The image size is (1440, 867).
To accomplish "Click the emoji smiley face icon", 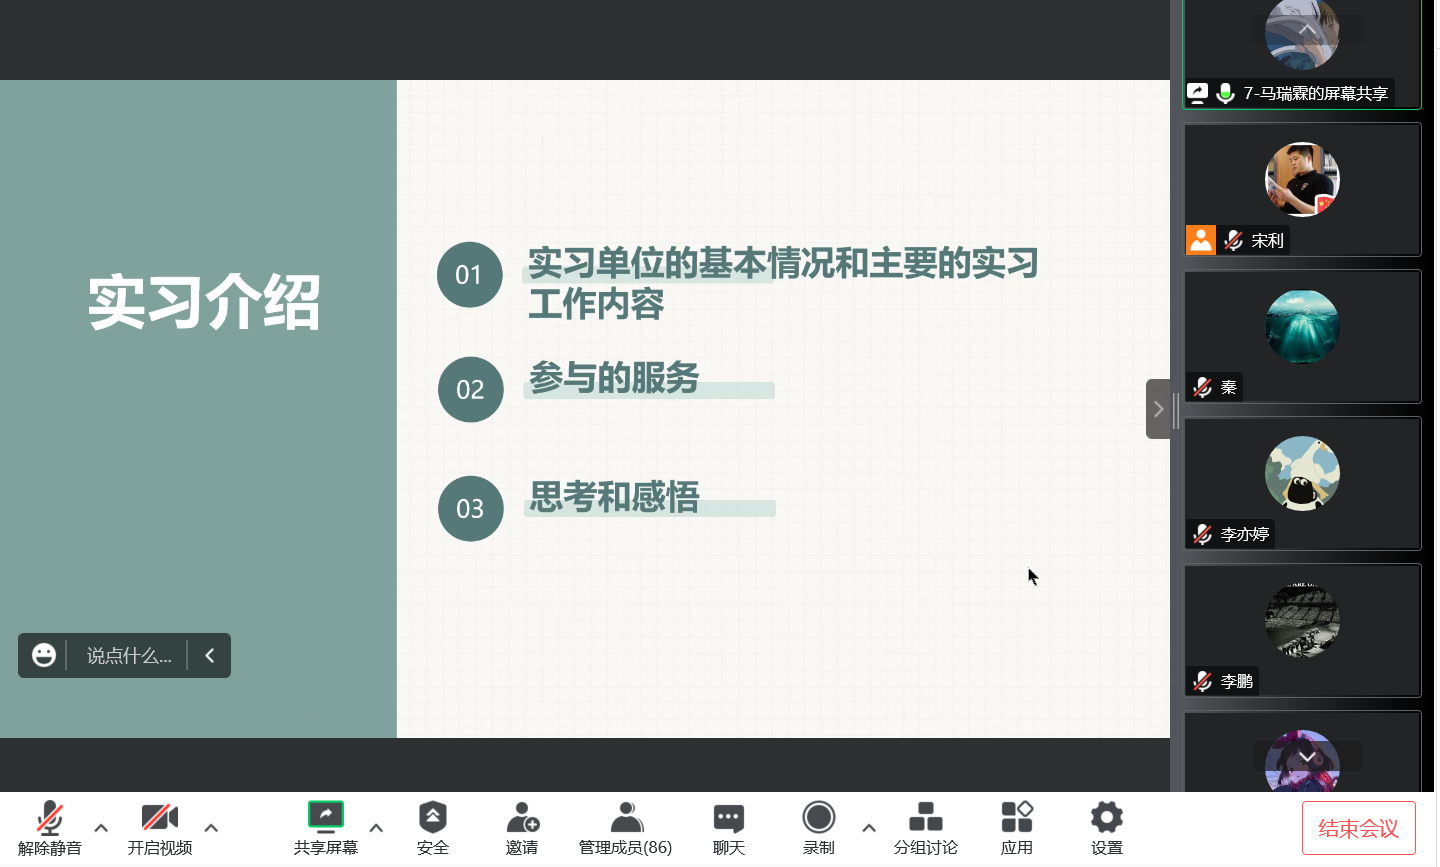I will [x=44, y=655].
